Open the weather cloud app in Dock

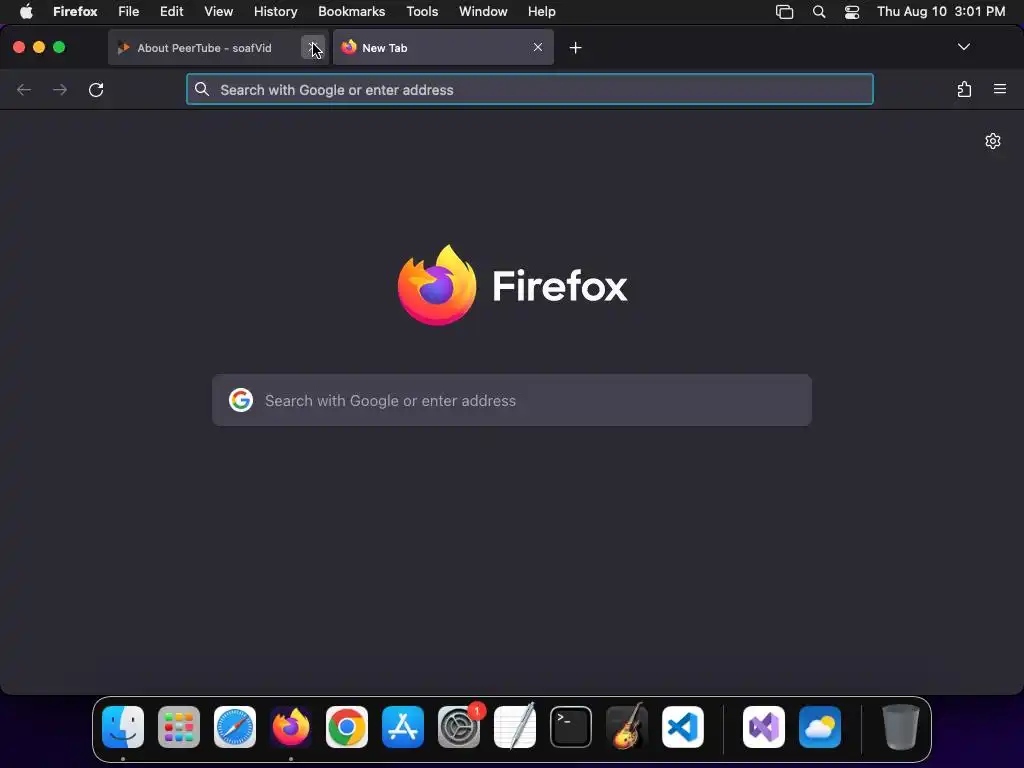click(820, 726)
